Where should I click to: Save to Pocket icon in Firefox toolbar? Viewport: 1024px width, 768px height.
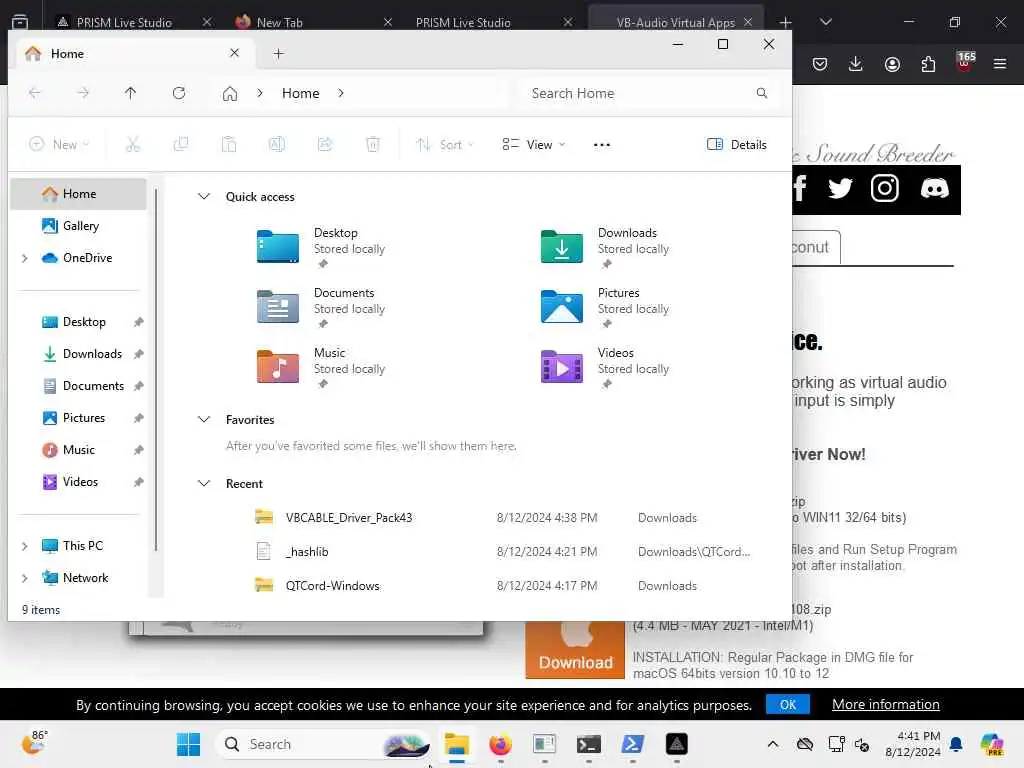click(820, 63)
